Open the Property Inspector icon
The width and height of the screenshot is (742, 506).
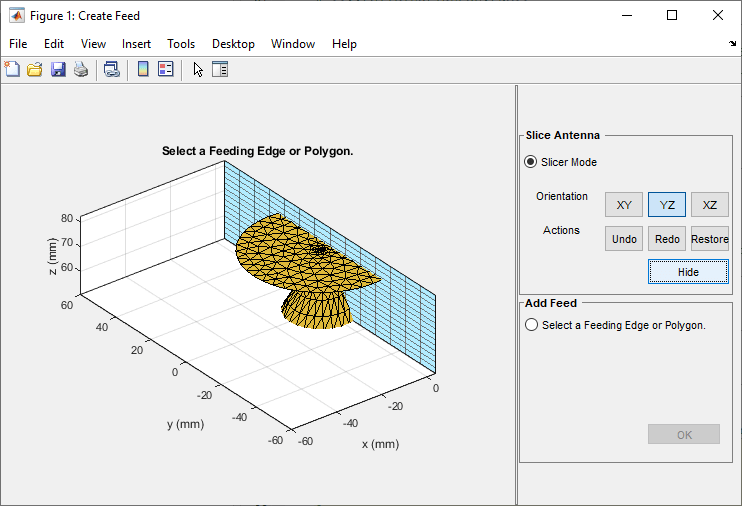(x=220, y=69)
